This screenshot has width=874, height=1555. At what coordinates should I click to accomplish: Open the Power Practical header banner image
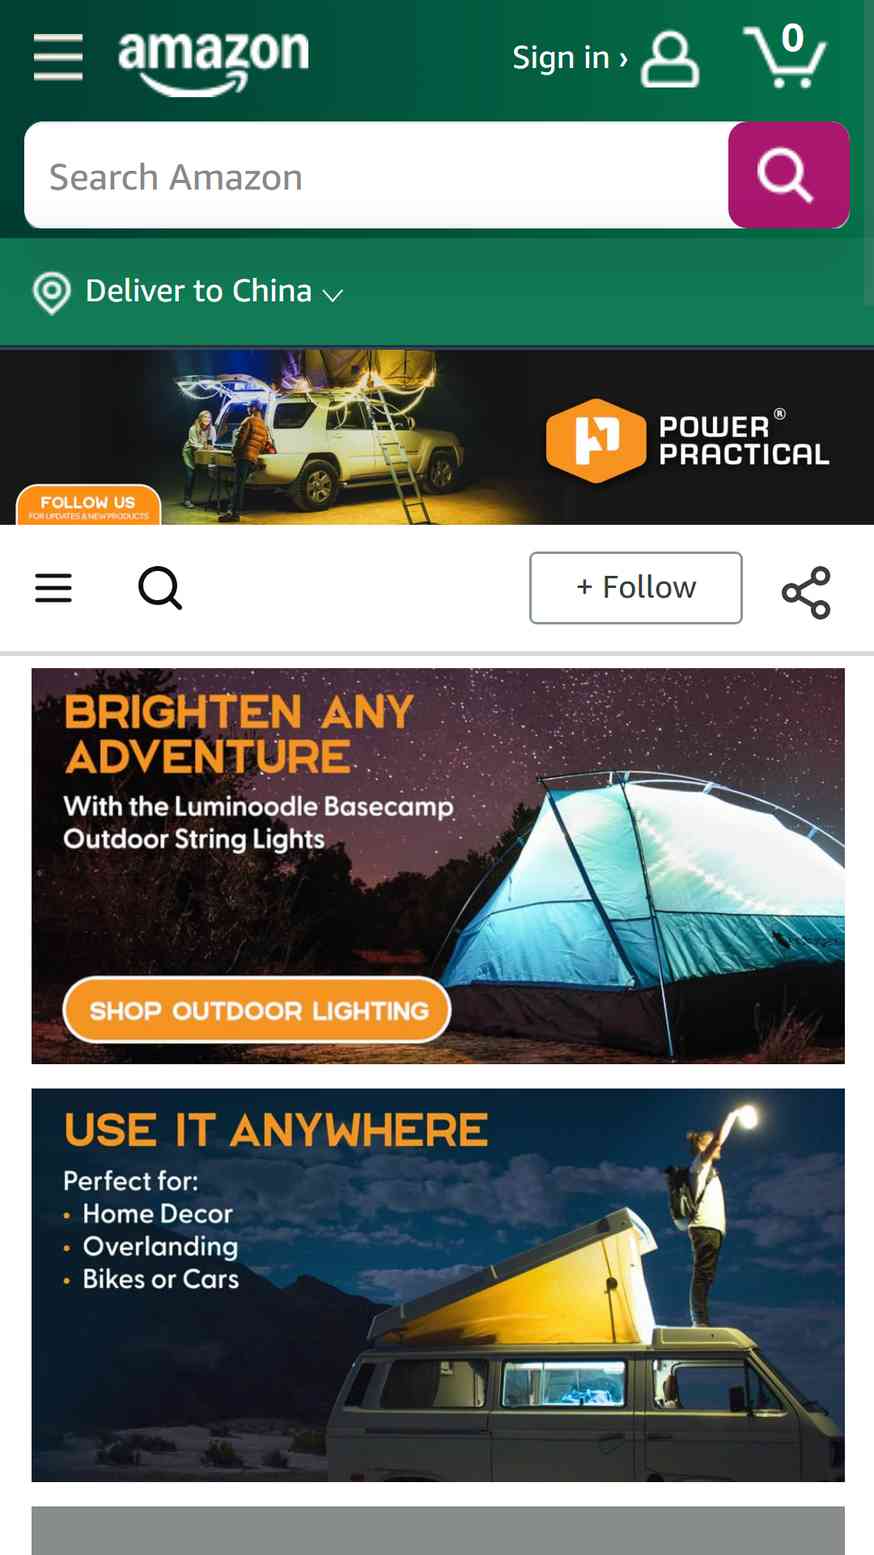pos(437,437)
